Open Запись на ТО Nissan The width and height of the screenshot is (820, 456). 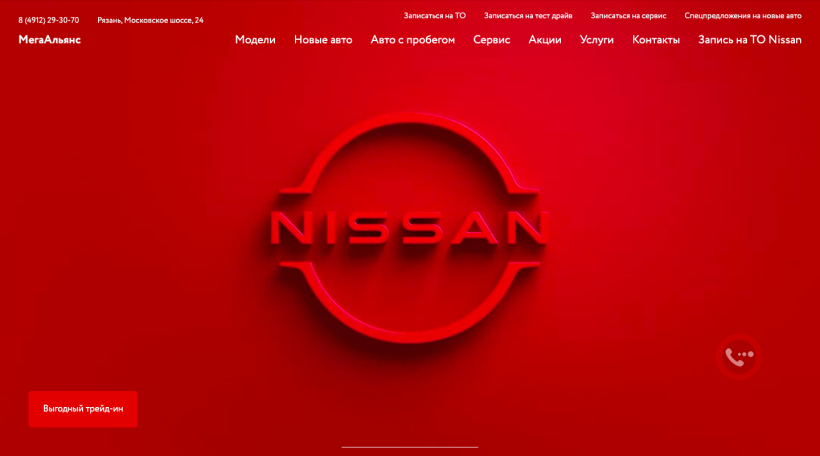749,40
